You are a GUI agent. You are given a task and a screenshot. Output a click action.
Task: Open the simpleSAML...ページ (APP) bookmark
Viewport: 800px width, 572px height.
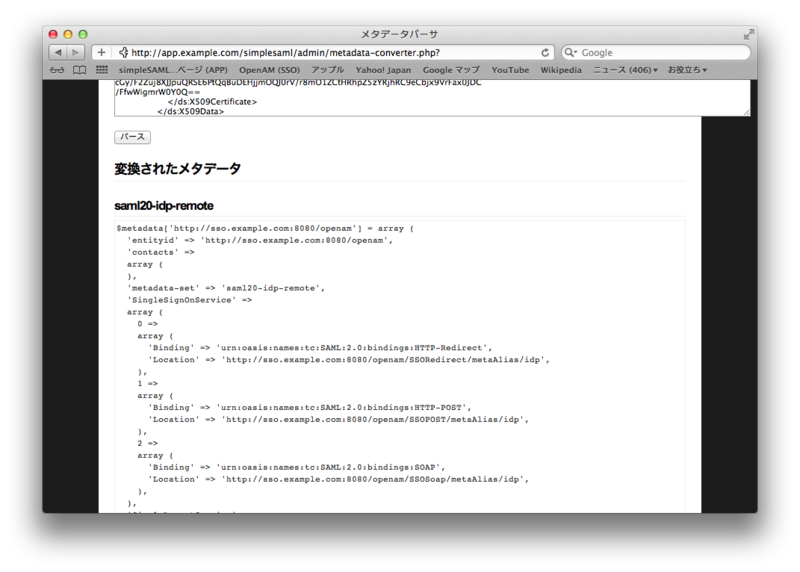coord(173,70)
